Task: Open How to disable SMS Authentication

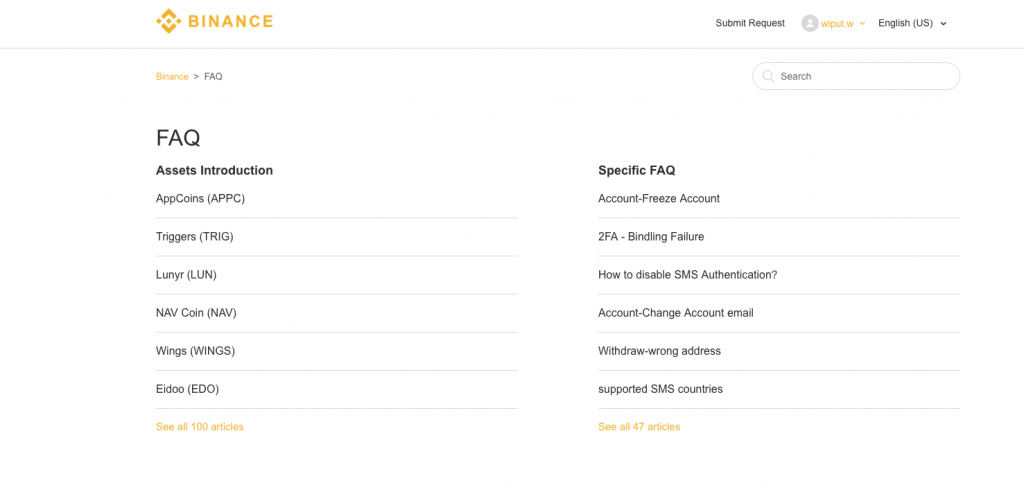Action: click(687, 275)
